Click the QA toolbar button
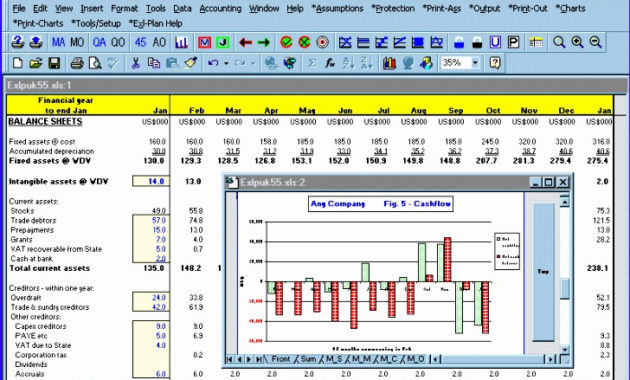The width and height of the screenshot is (630, 380). click(x=99, y=42)
